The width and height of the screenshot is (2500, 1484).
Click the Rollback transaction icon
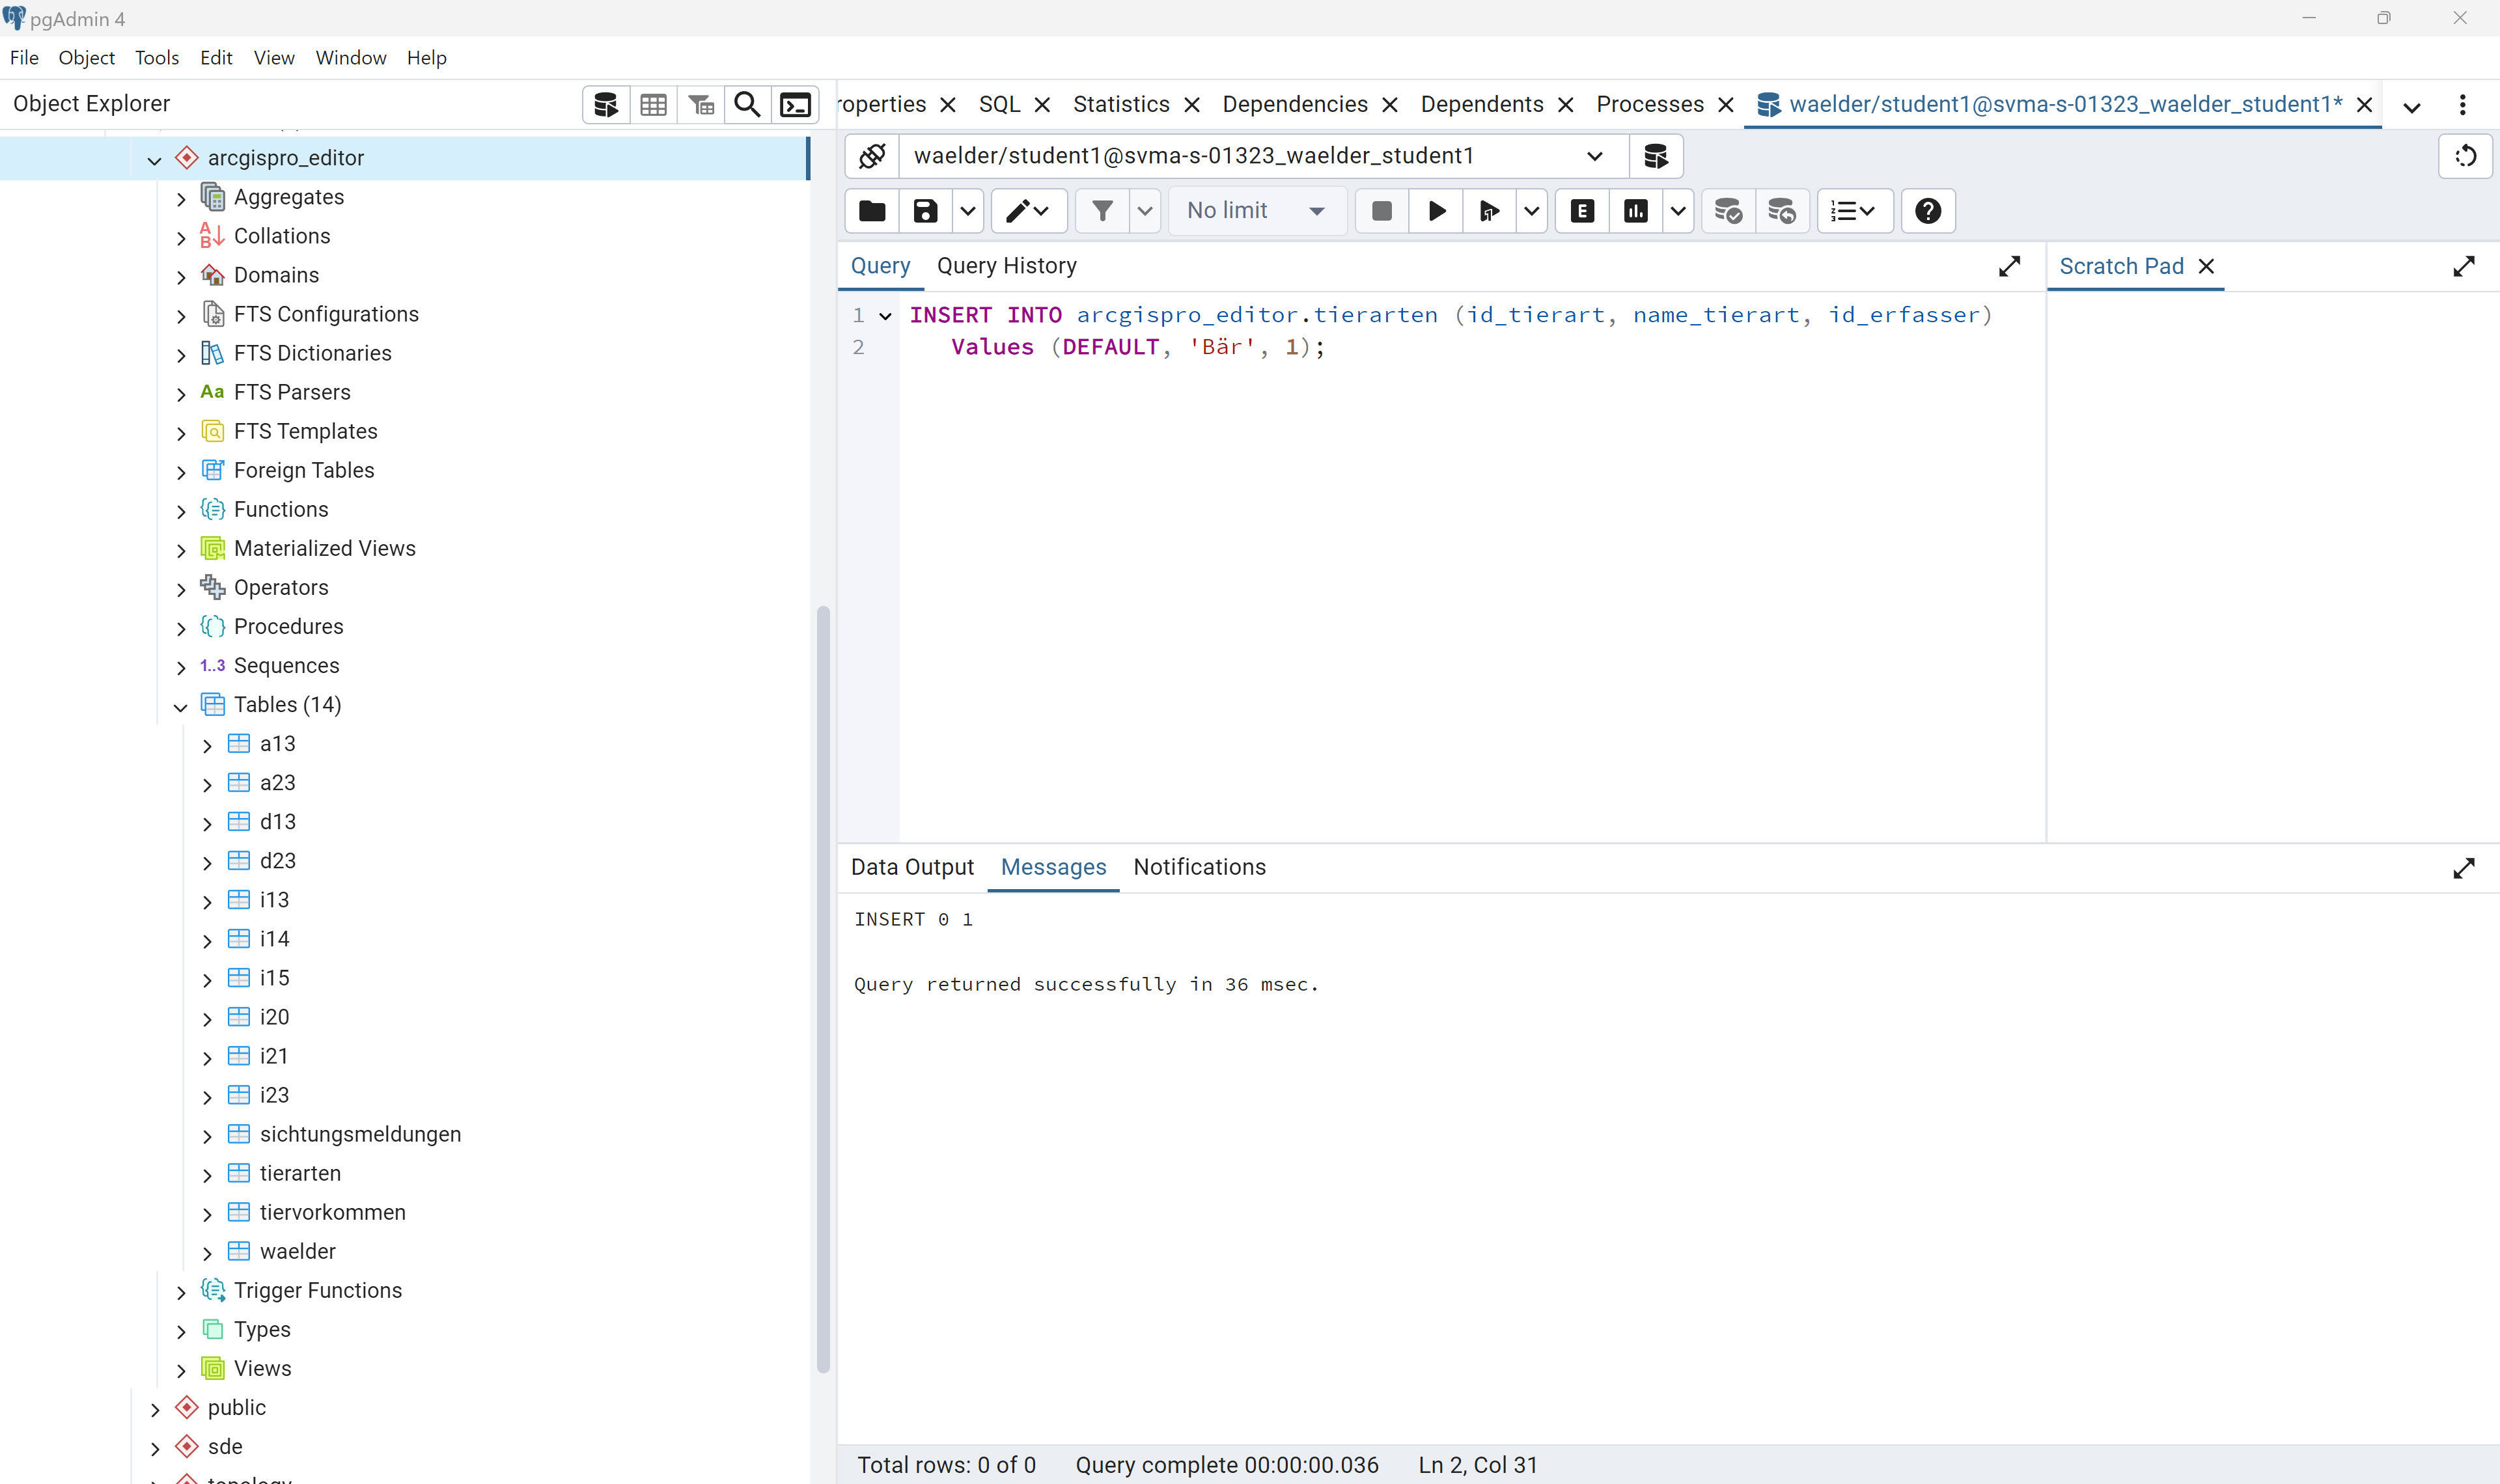coord(1781,211)
